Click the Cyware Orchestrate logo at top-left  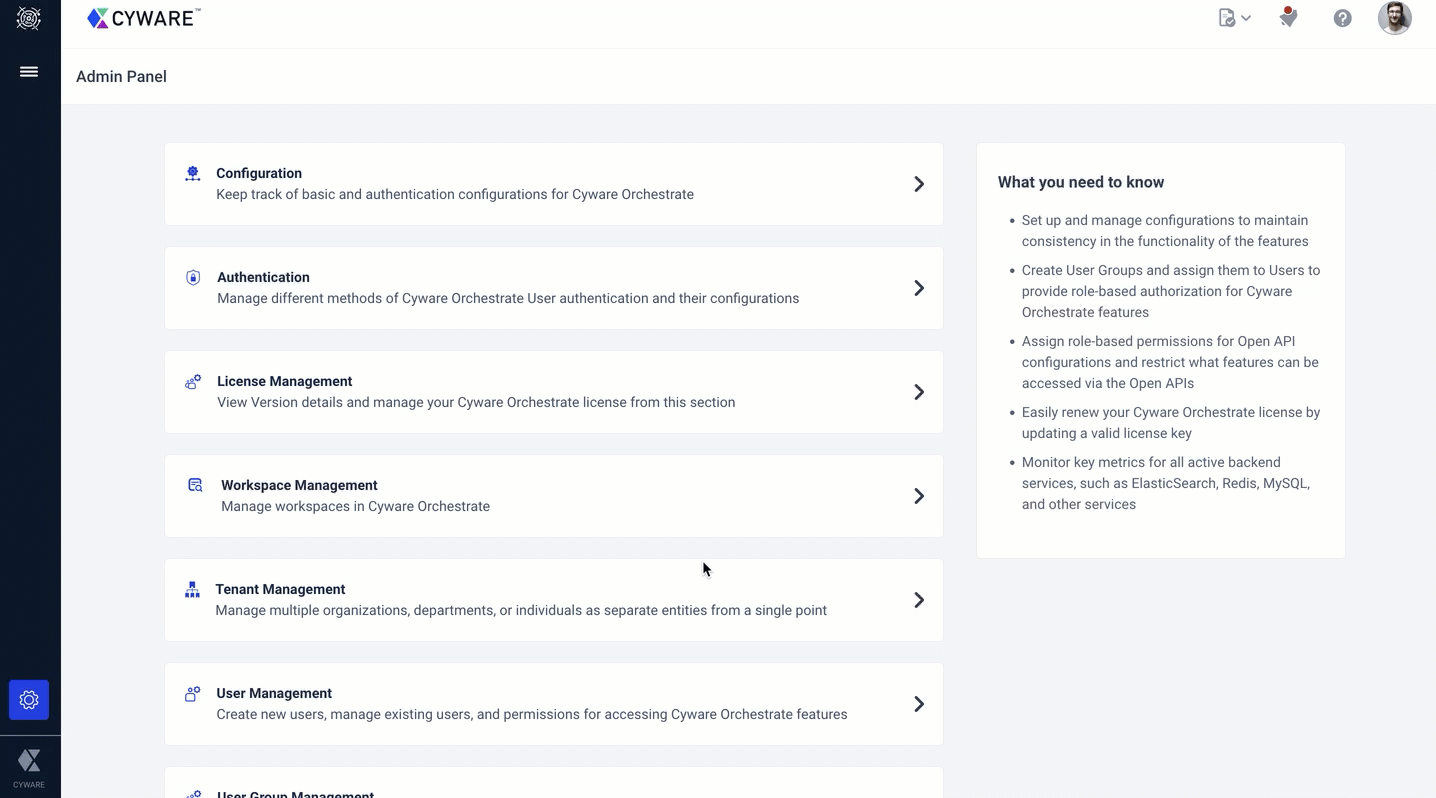click(29, 18)
